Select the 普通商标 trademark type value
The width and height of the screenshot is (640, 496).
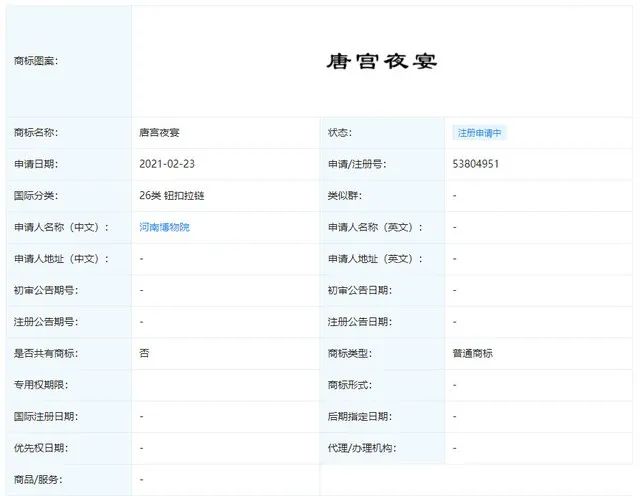(473, 353)
